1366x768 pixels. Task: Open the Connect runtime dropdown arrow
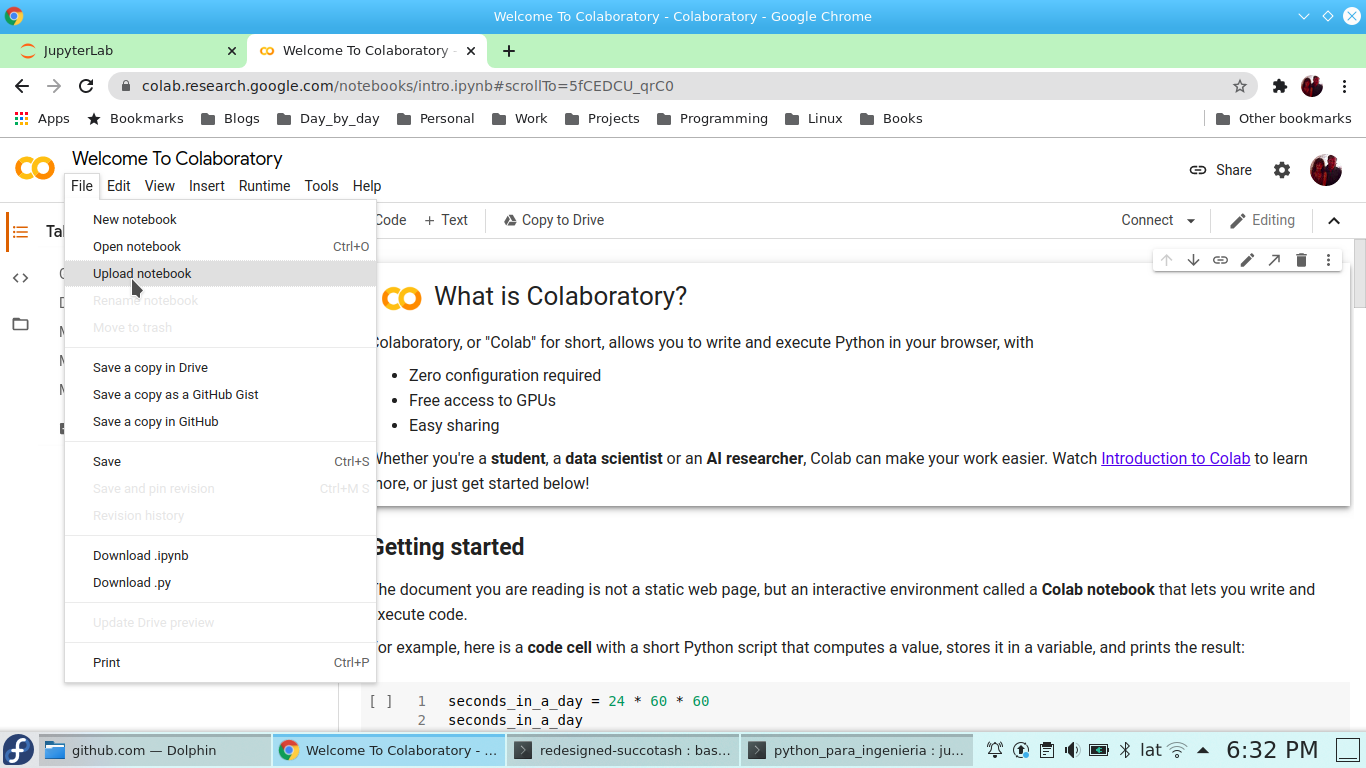pyautogui.click(x=1191, y=221)
